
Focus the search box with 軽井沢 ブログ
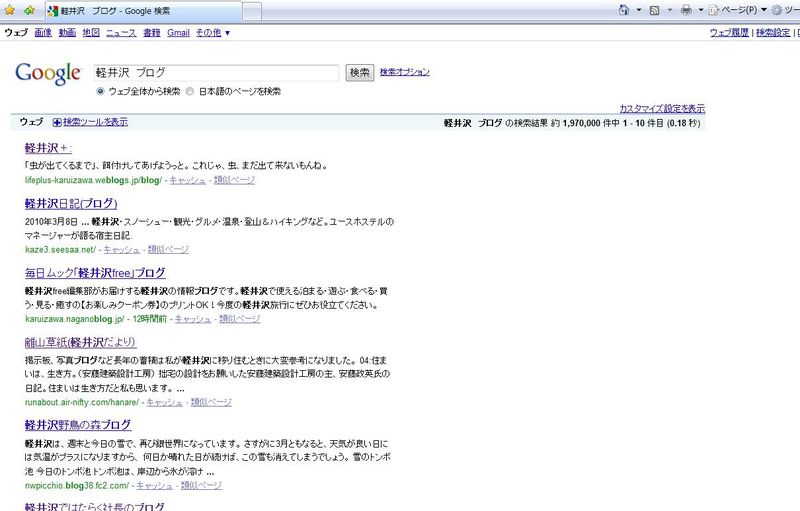pyautogui.click(x=216, y=72)
